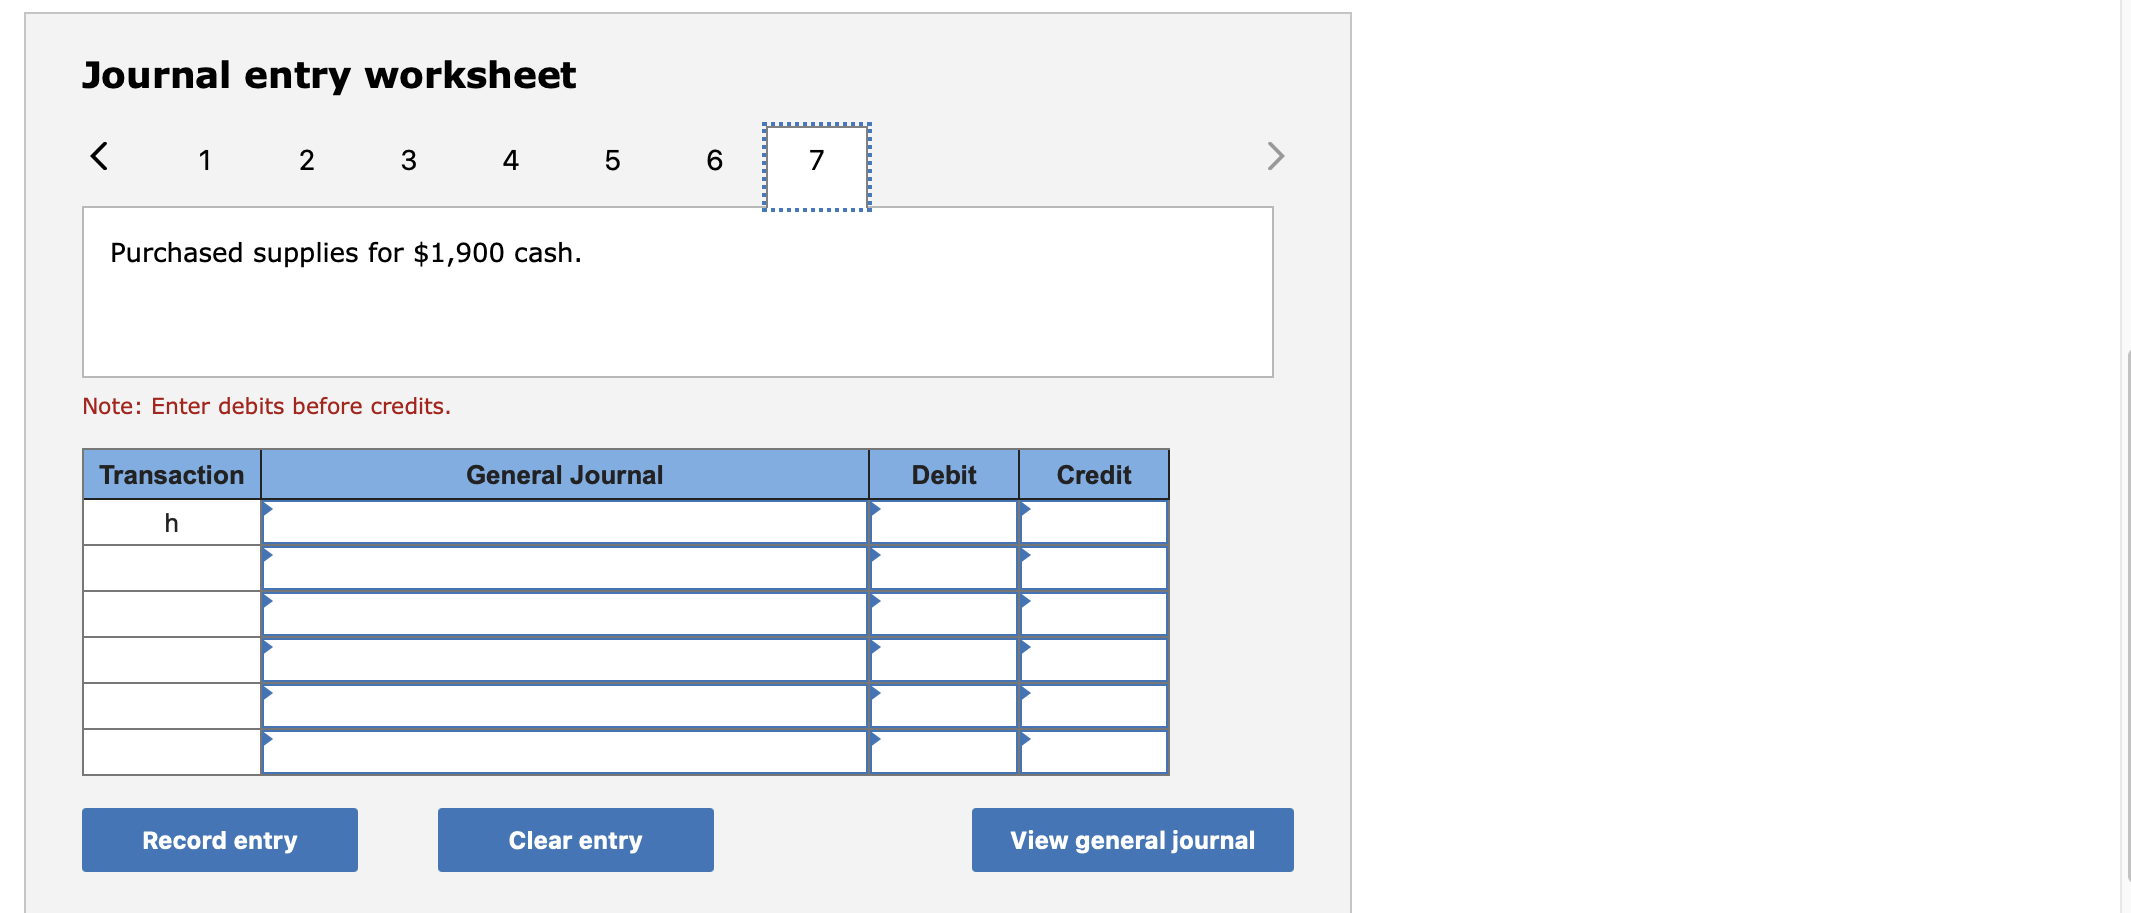This screenshot has width=2131, height=913.
Task: Switch to transaction tab 1
Action: click(204, 160)
